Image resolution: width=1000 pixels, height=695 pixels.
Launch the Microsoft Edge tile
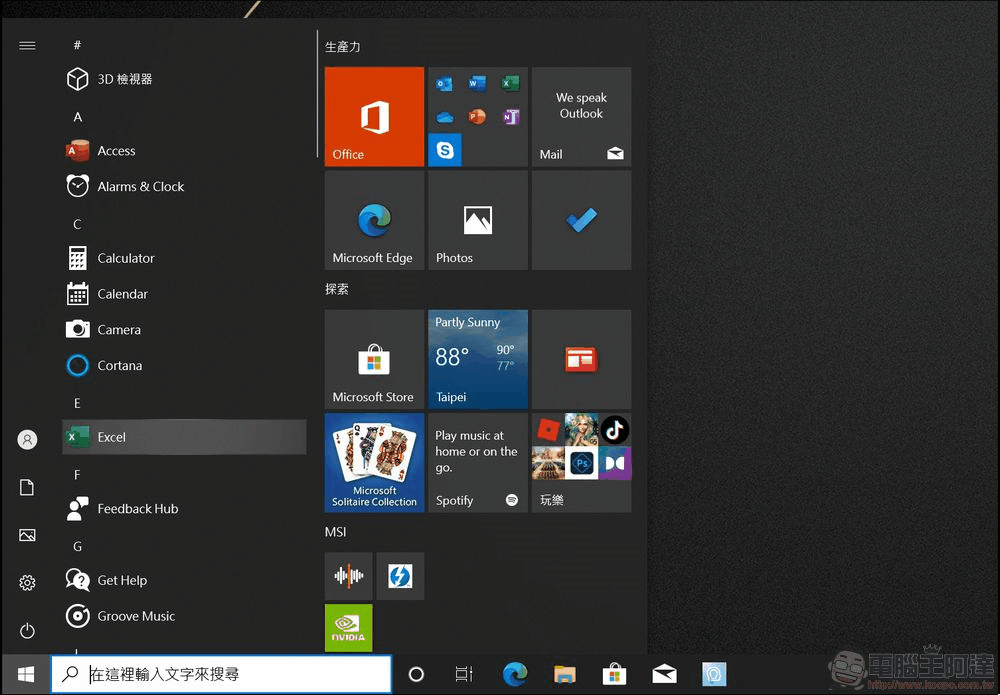pos(374,220)
